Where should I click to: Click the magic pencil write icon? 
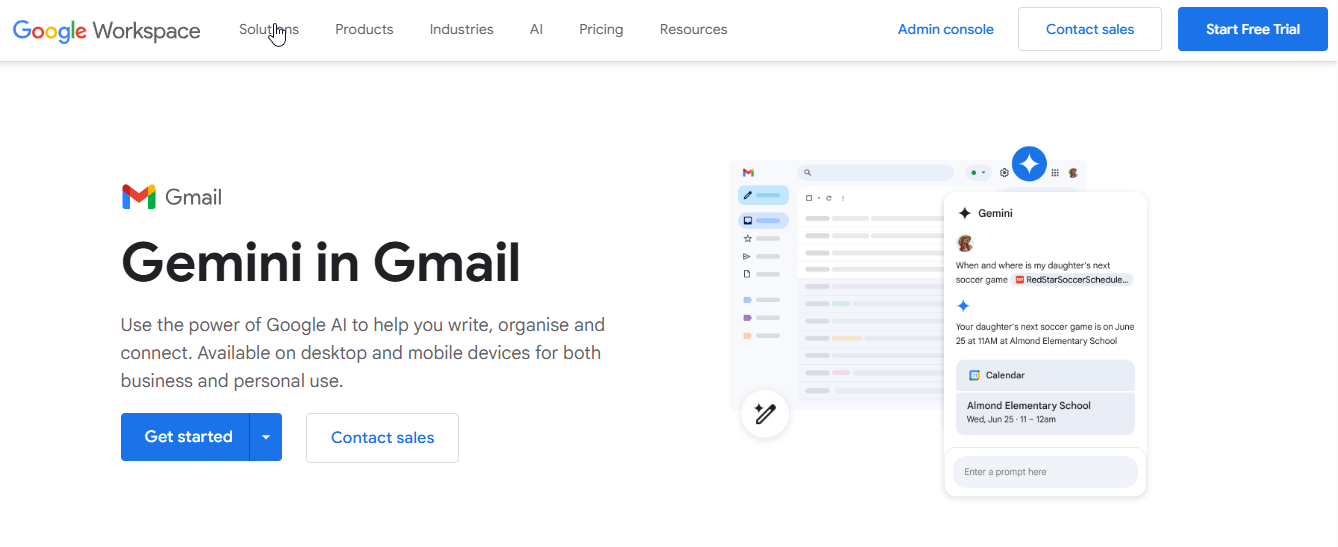click(x=765, y=414)
